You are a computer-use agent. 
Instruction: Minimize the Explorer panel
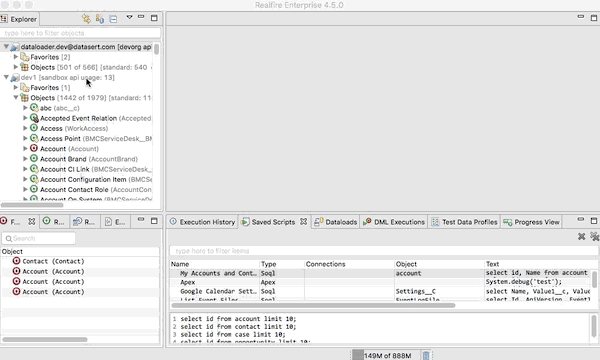tap(141, 17)
